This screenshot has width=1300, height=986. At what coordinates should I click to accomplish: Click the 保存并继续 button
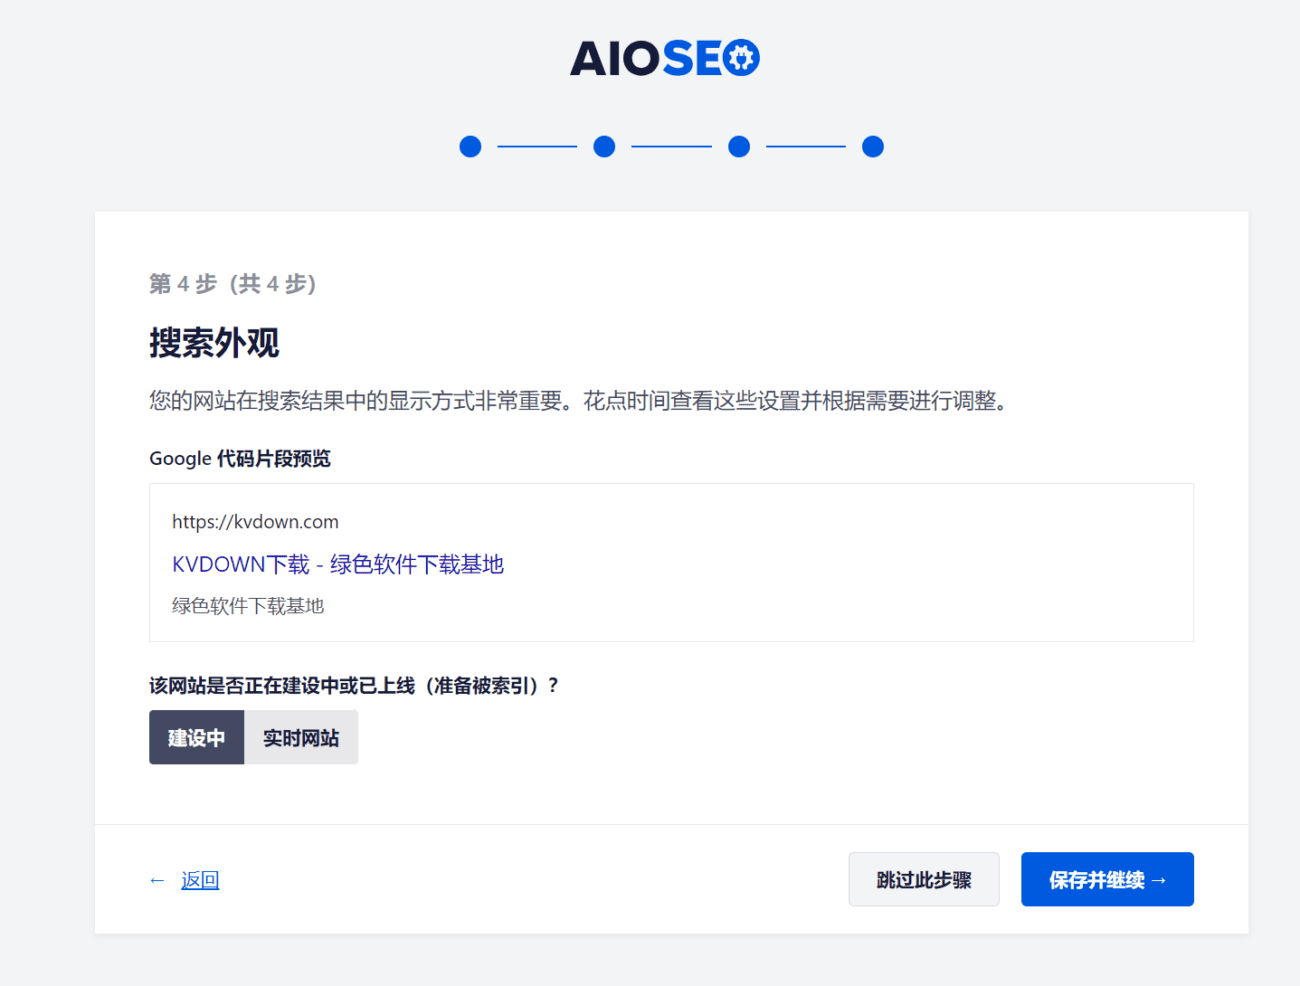tap(1107, 879)
